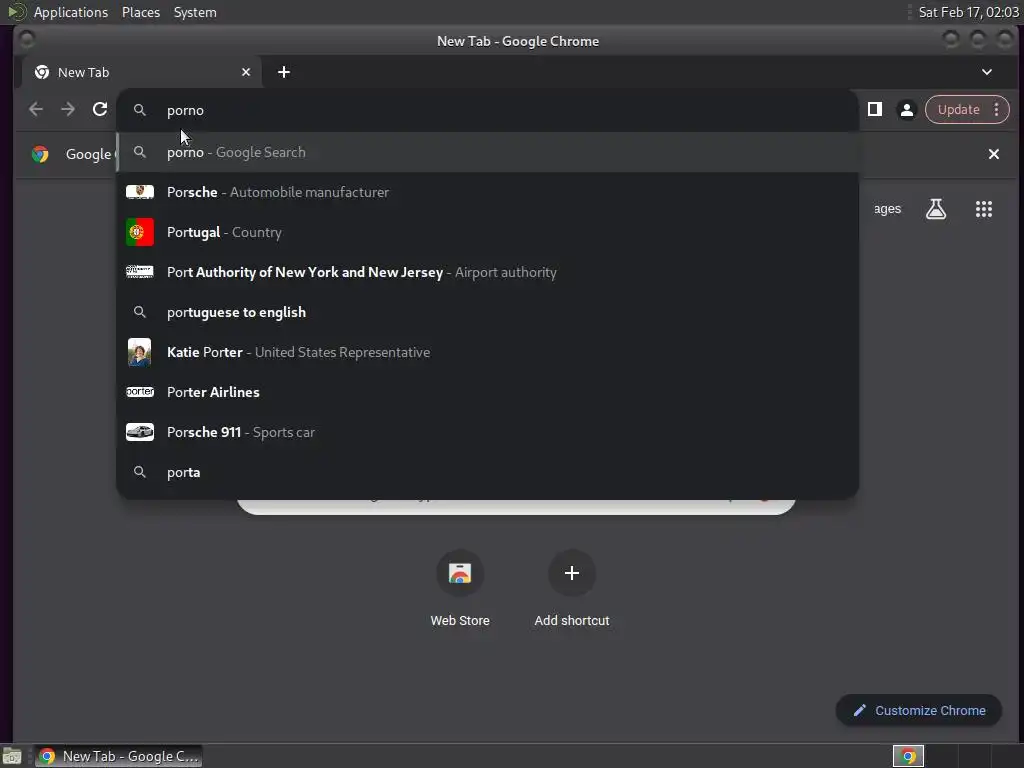The image size is (1024, 768).
Task: Open the Google apps grid icon
Action: (984, 209)
